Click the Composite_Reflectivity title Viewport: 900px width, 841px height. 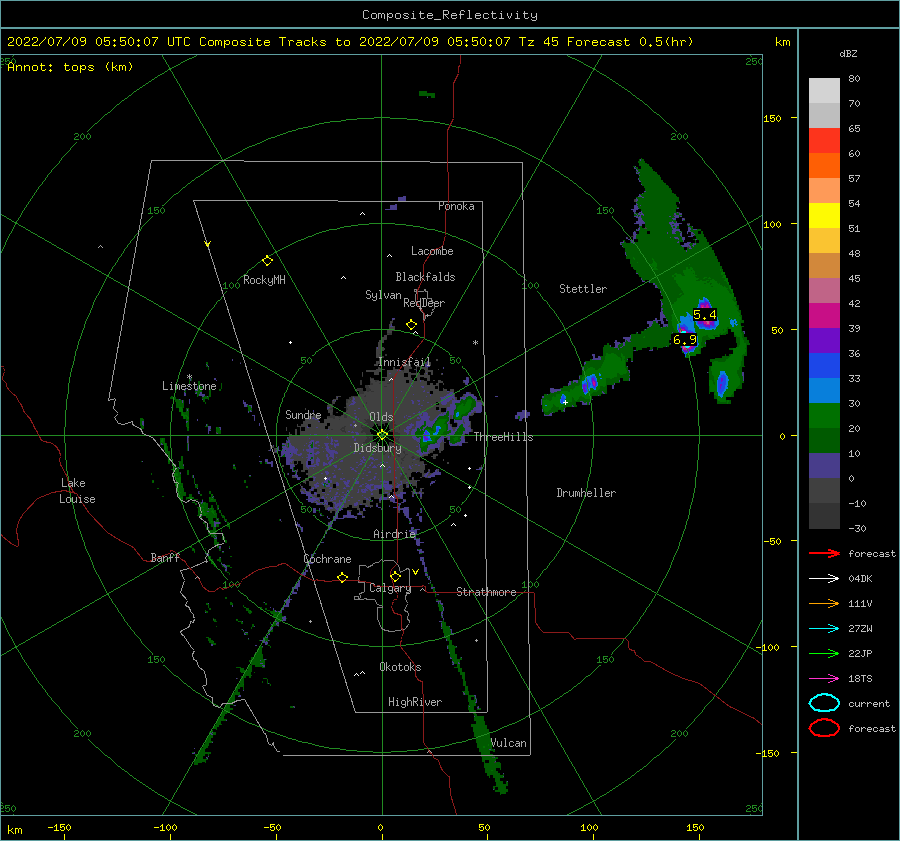pyautogui.click(x=450, y=15)
